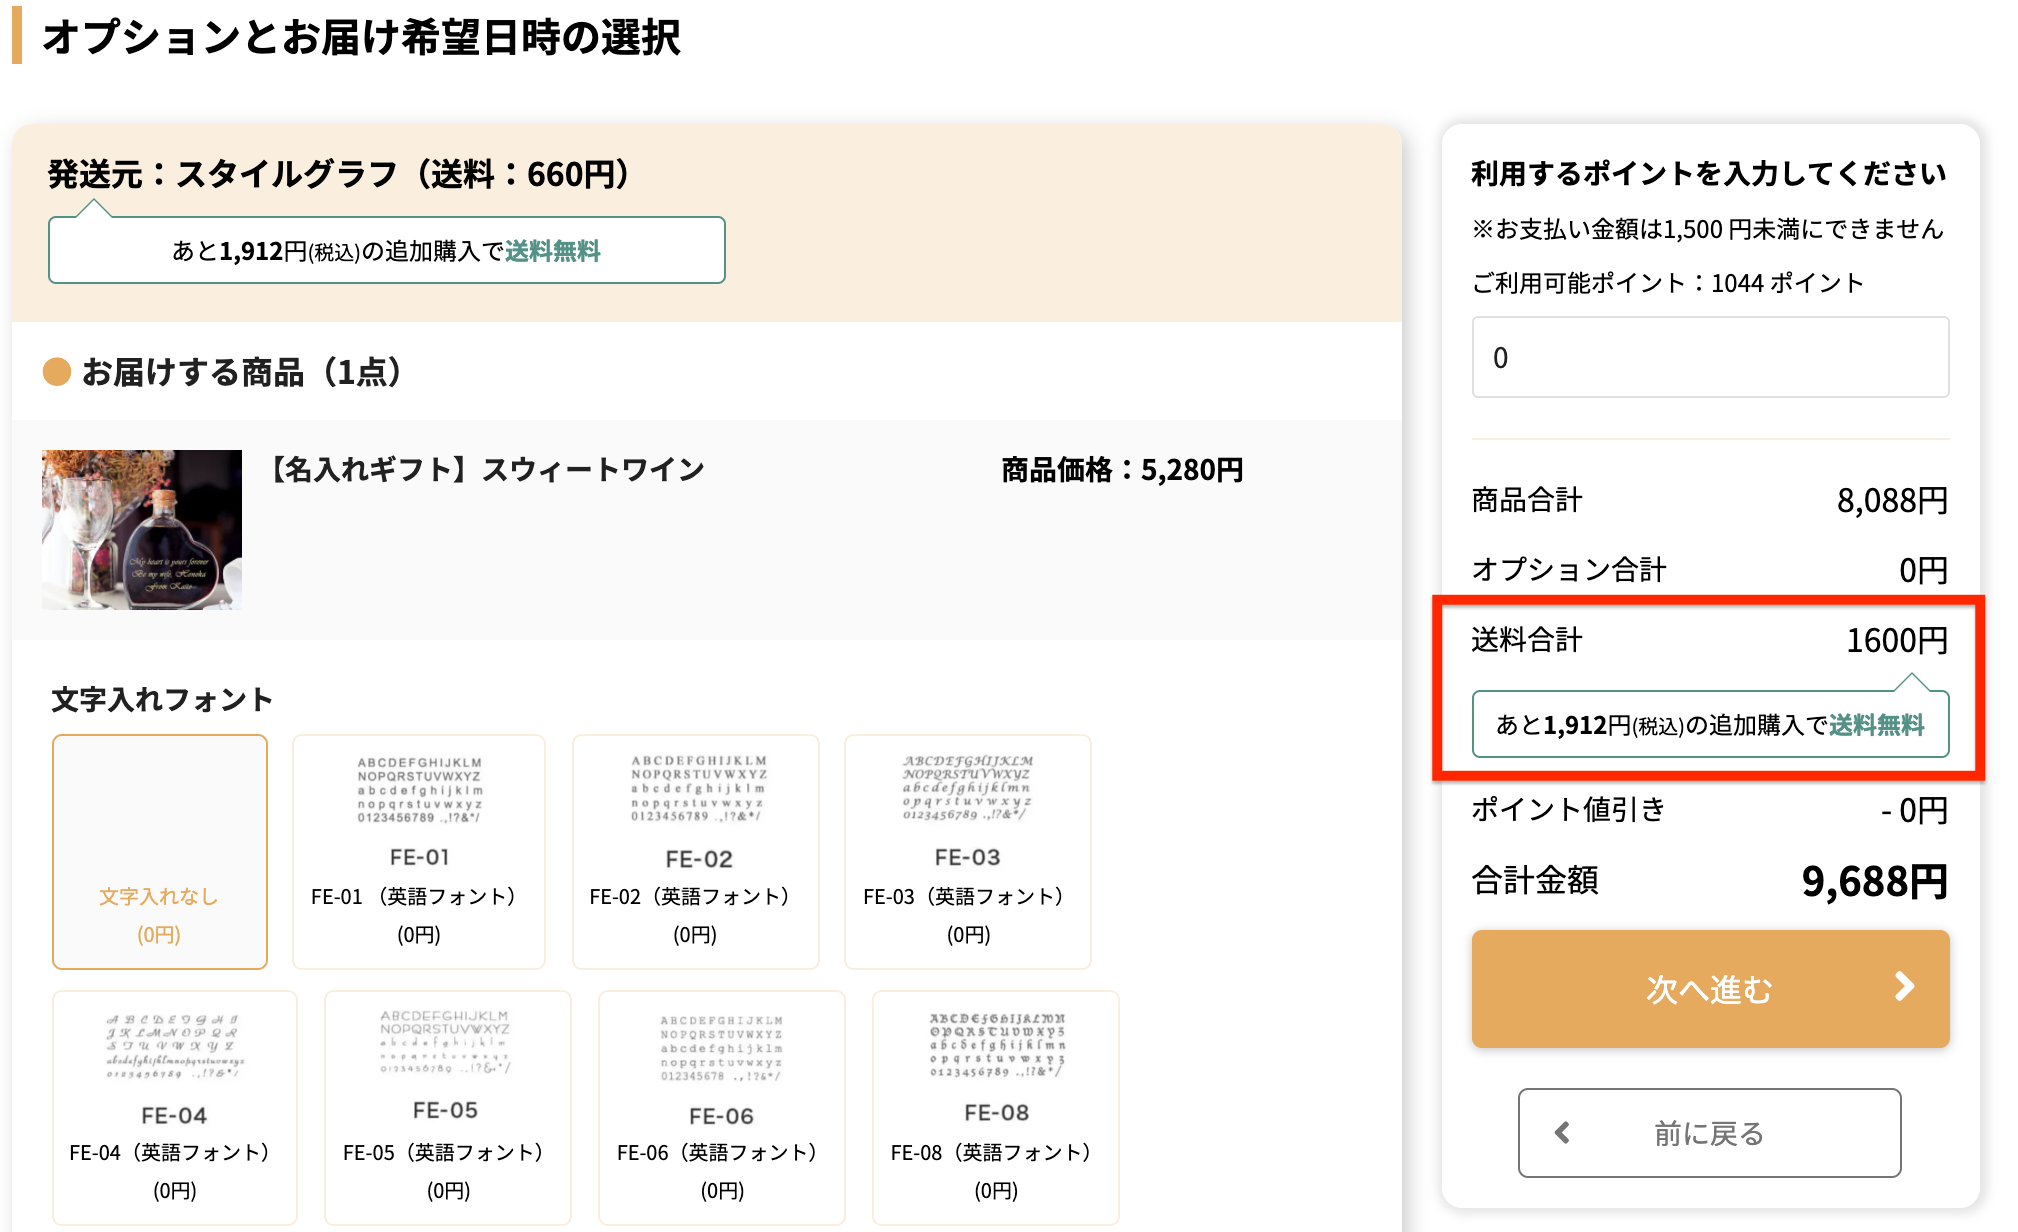Open the sweet wine product thumbnail
The image size is (2018, 1232).
point(142,530)
